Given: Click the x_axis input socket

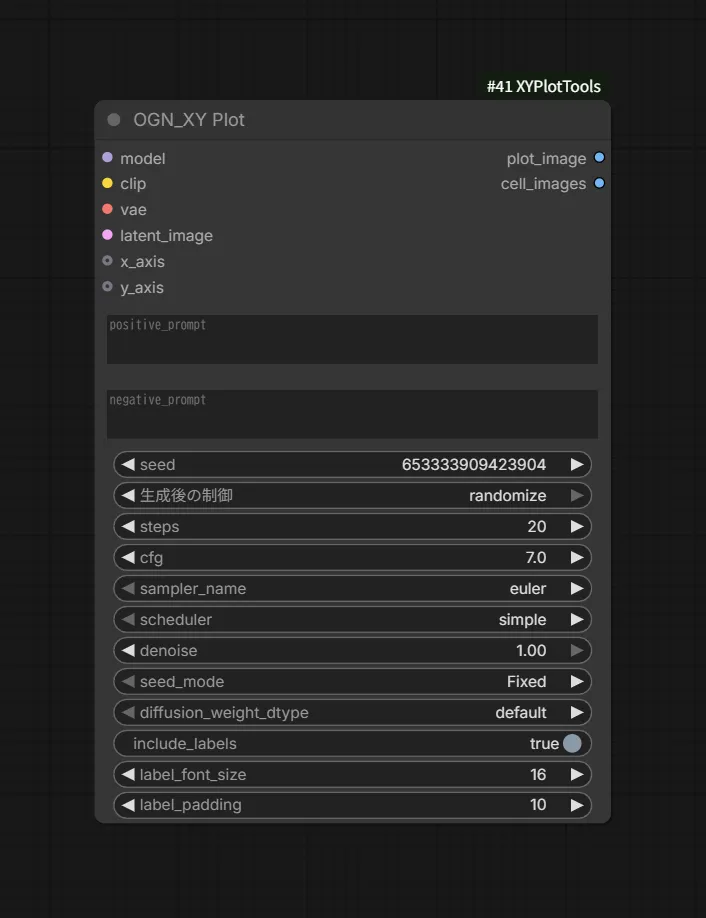Looking at the screenshot, I should pyautogui.click(x=107, y=261).
